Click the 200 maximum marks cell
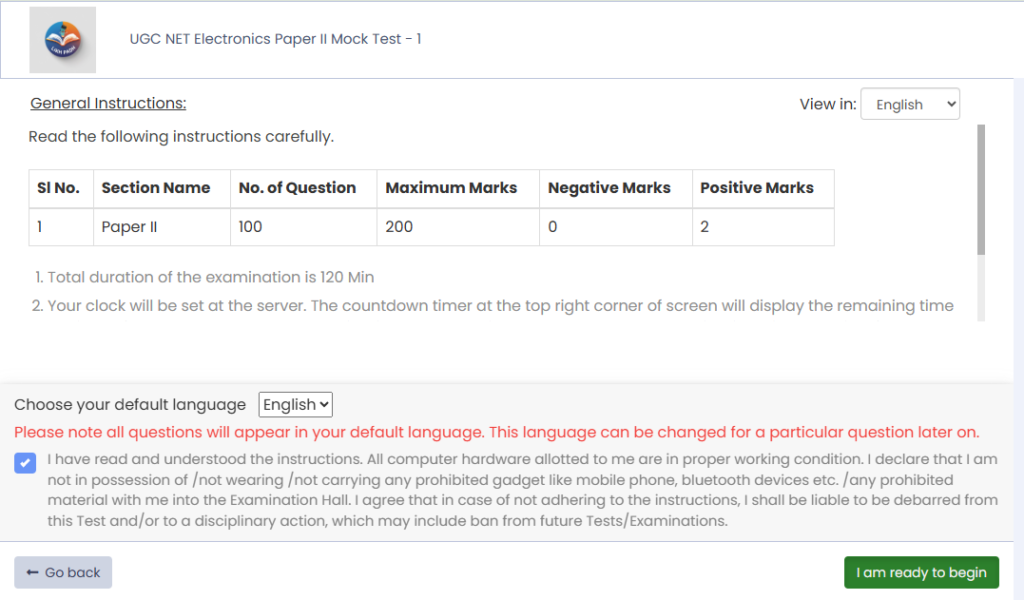This screenshot has height=600, width=1024. tap(399, 227)
